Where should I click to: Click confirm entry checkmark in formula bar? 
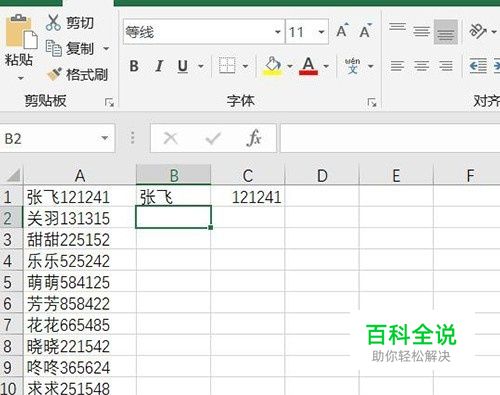pyautogui.click(x=213, y=138)
